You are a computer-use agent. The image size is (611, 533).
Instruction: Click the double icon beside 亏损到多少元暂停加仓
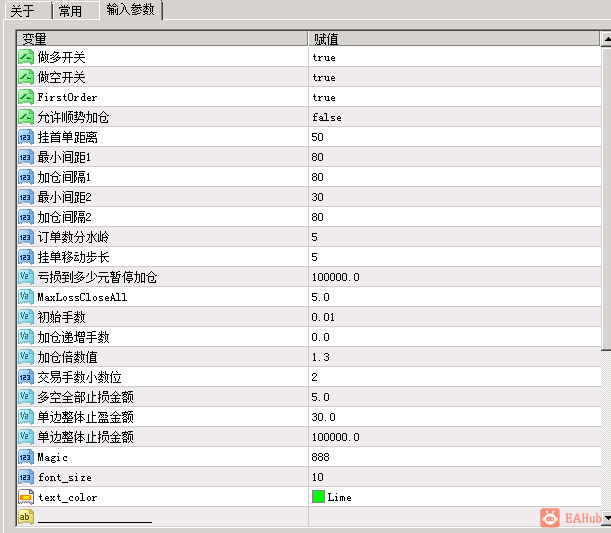[26, 277]
